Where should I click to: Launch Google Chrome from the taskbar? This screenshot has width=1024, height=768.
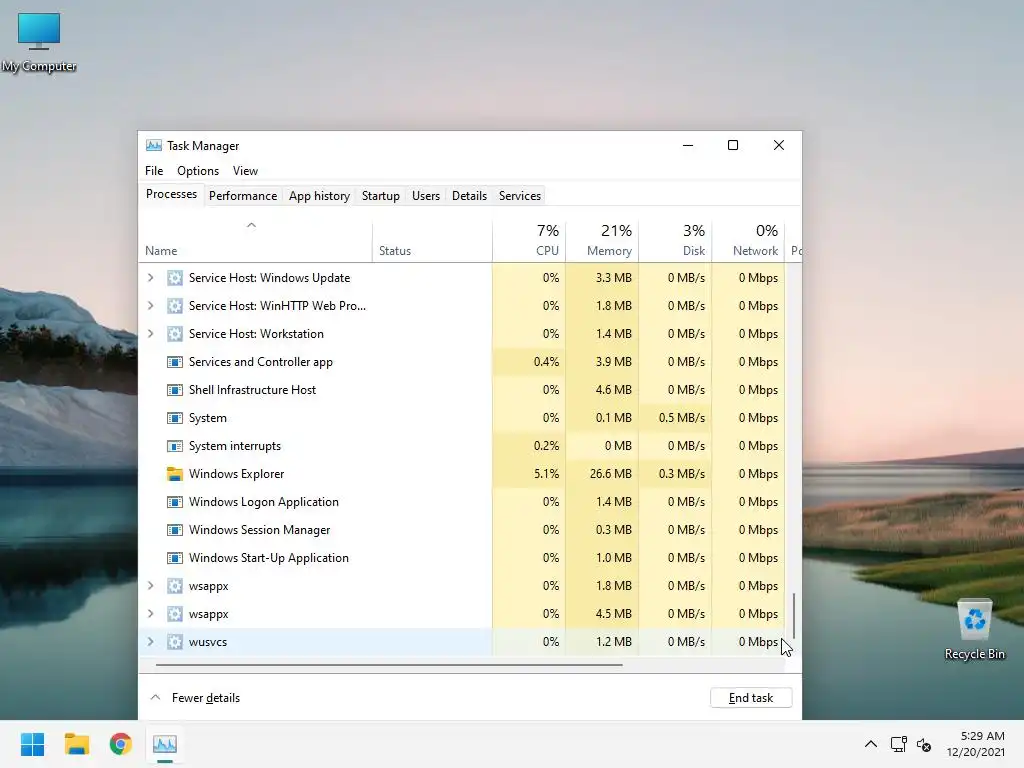tap(121, 744)
